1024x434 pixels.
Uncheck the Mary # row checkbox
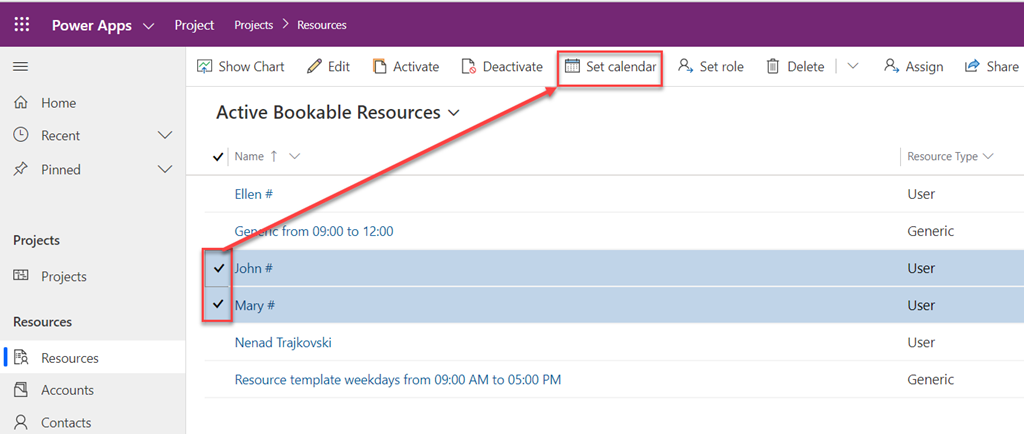tap(218, 305)
